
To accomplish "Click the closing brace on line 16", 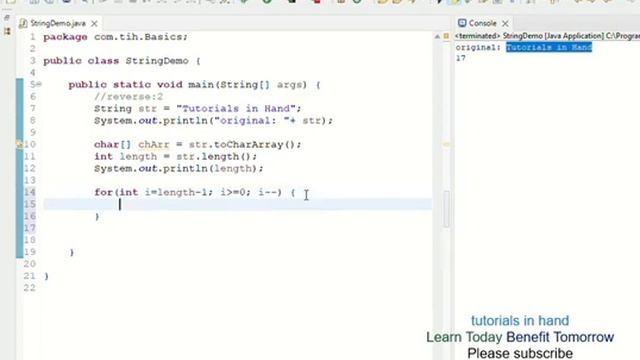I will coord(97,216).
